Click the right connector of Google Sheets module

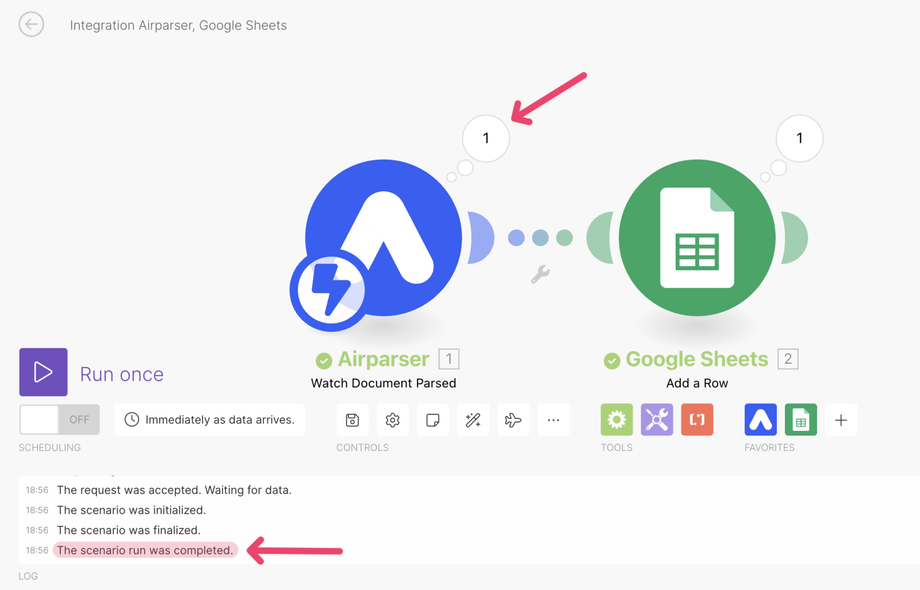[795, 238]
